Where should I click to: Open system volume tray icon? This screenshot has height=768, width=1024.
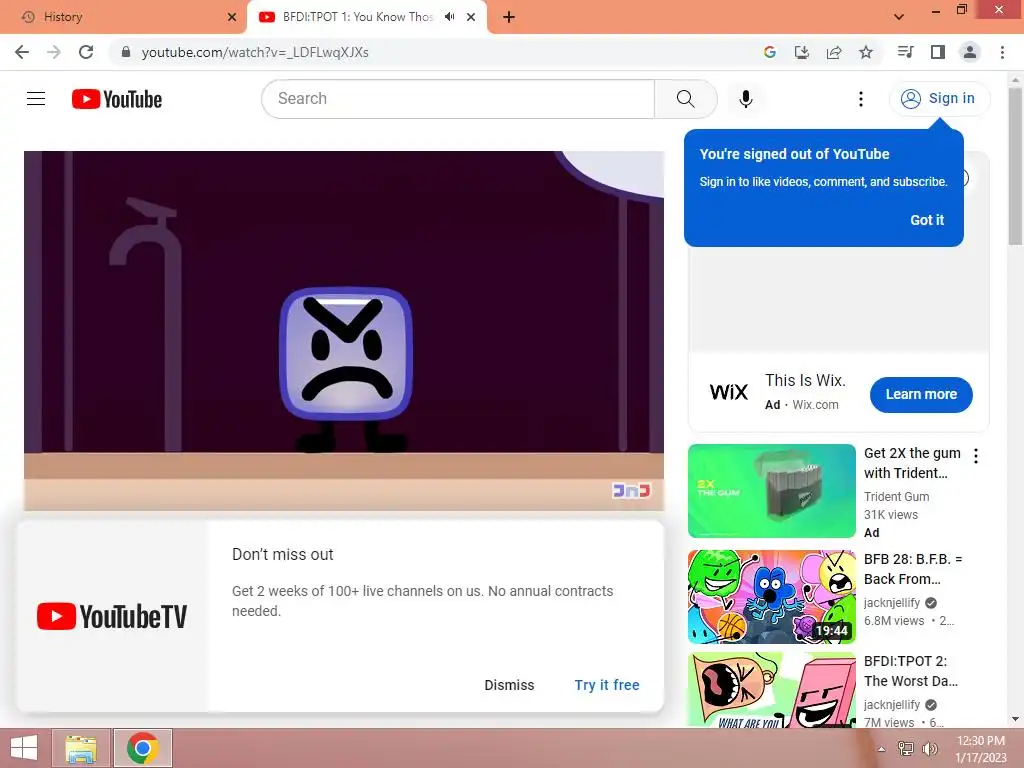[929, 748]
